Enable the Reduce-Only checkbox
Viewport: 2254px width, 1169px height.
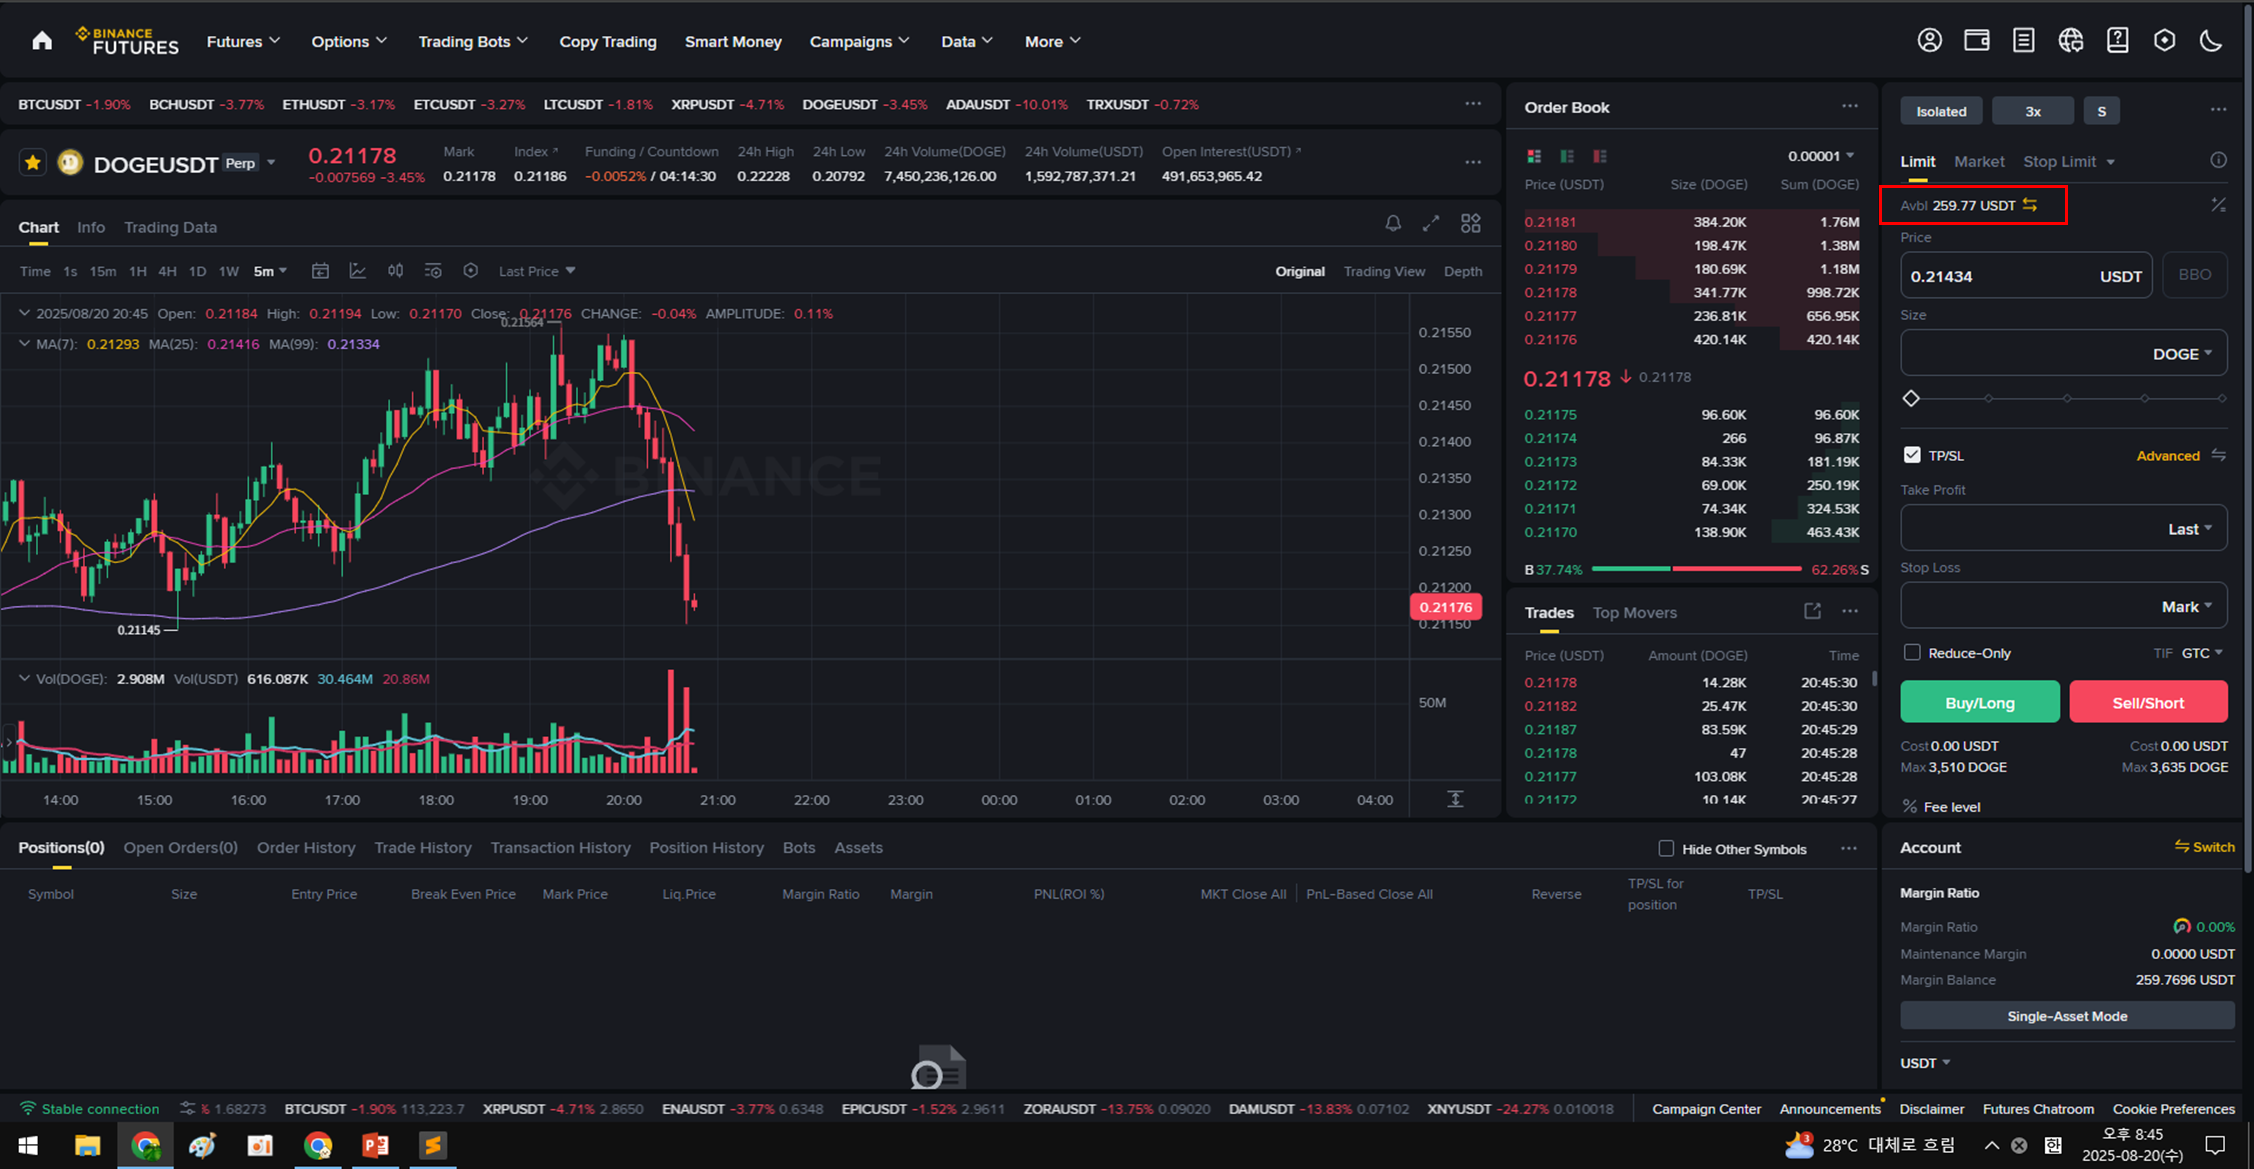[x=1912, y=653]
